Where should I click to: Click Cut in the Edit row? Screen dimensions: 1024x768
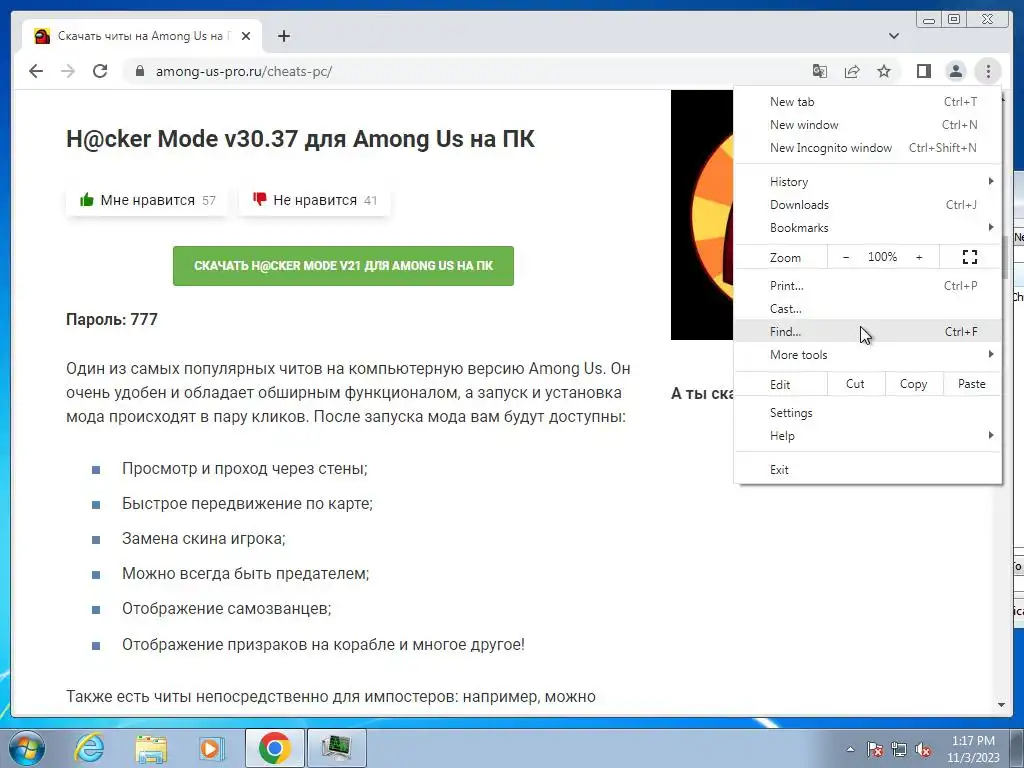tap(856, 384)
